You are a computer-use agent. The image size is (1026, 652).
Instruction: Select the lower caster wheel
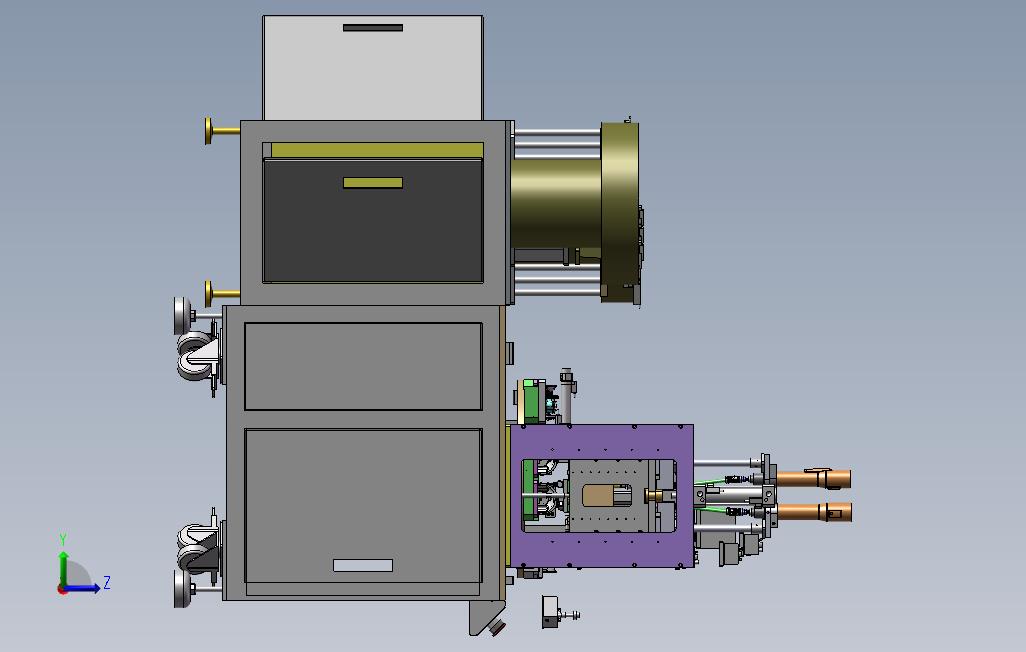click(196, 549)
